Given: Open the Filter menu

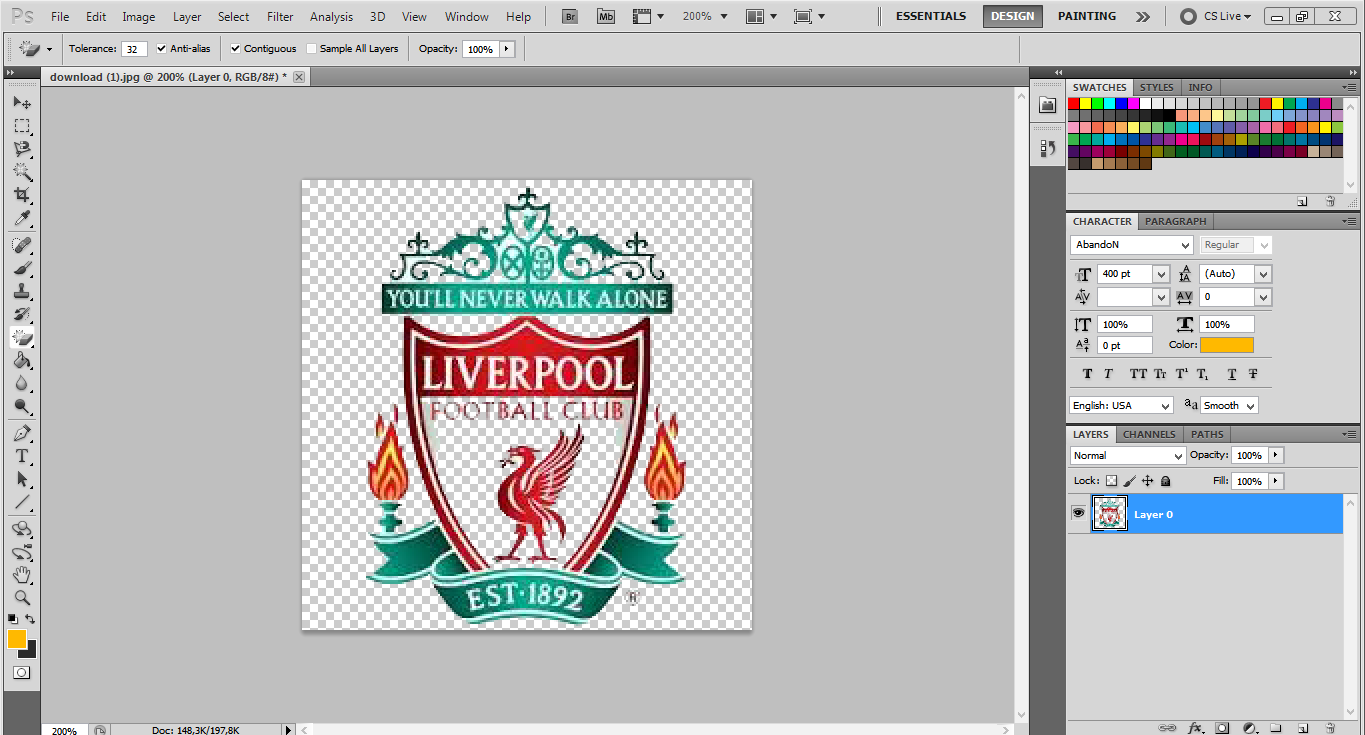Looking at the screenshot, I should point(280,16).
